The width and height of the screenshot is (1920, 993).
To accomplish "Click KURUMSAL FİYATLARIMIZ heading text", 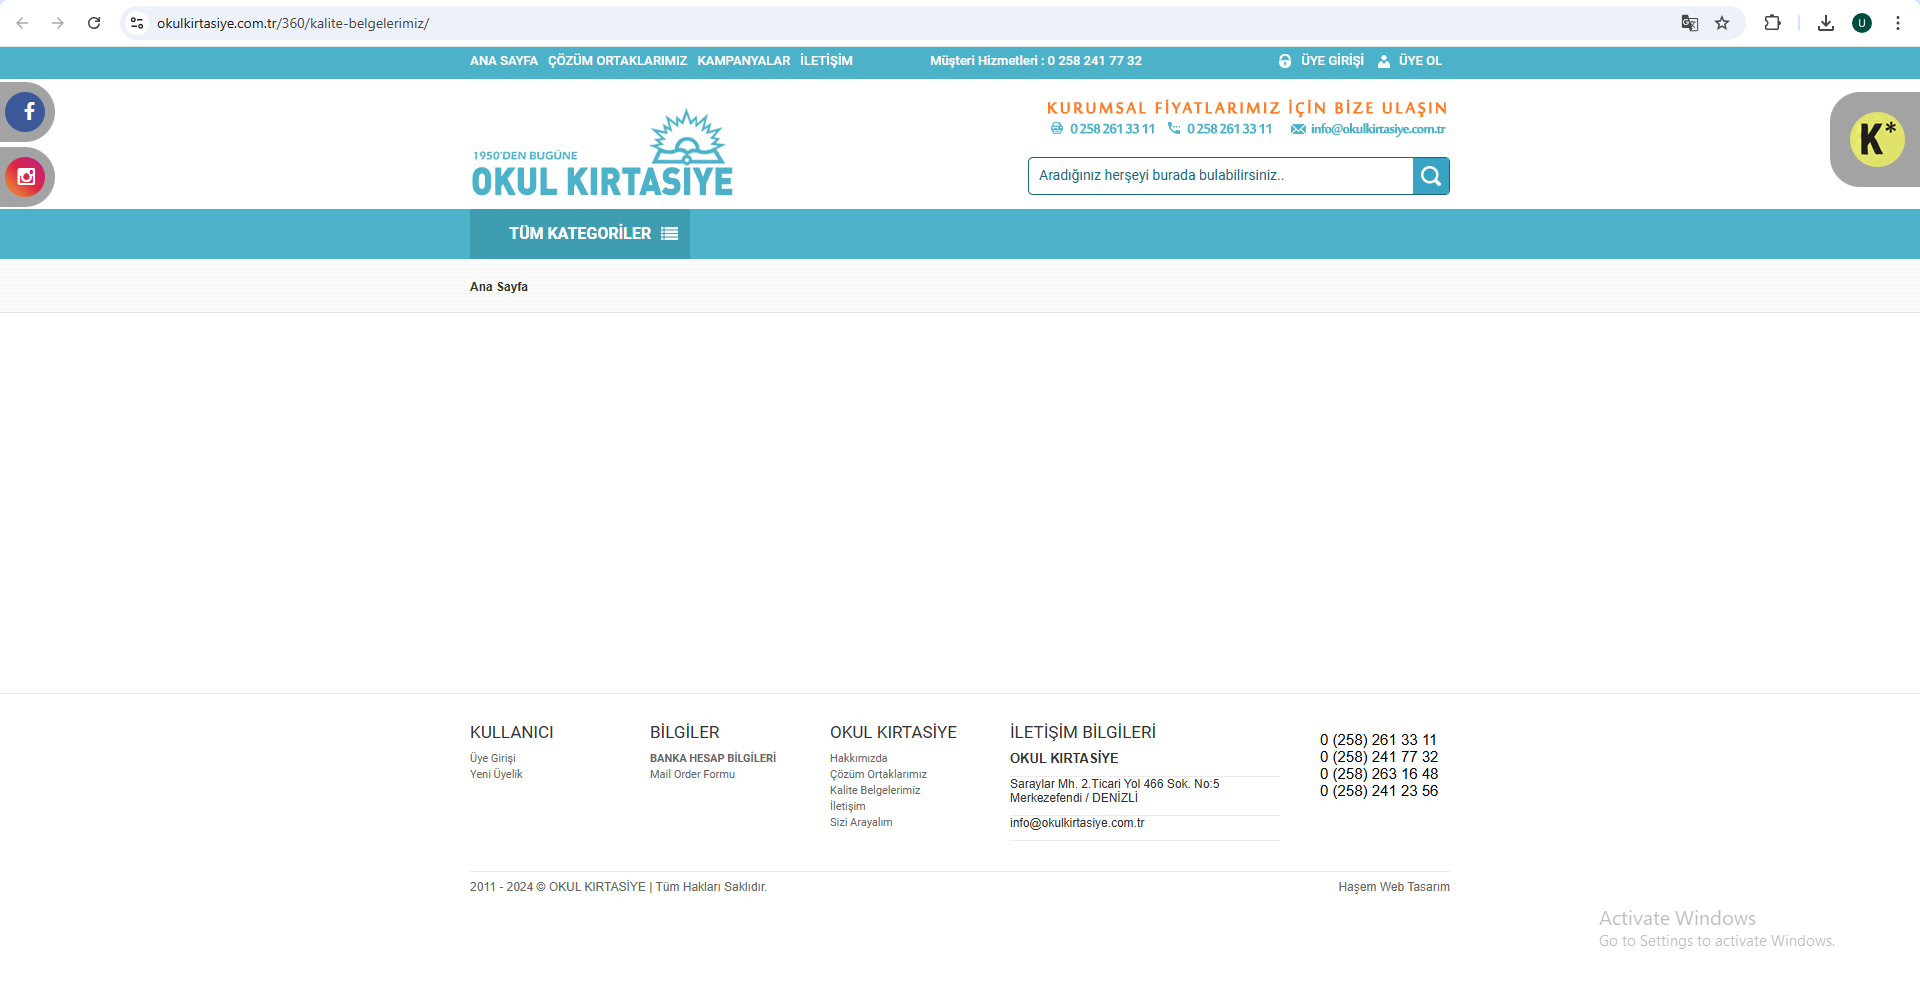I will (1247, 108).
